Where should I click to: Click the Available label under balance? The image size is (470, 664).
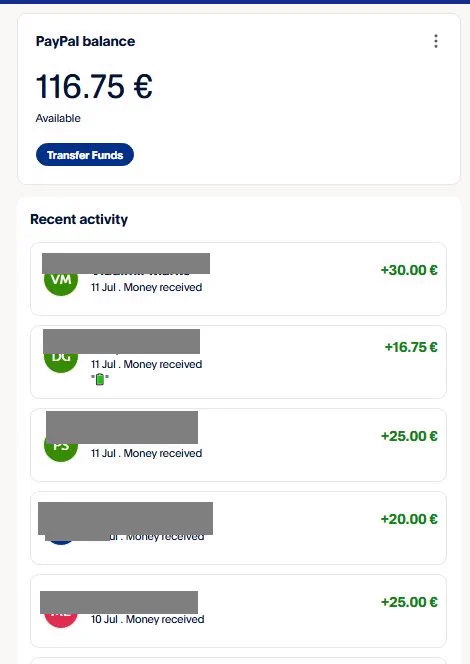click(58, 118)
